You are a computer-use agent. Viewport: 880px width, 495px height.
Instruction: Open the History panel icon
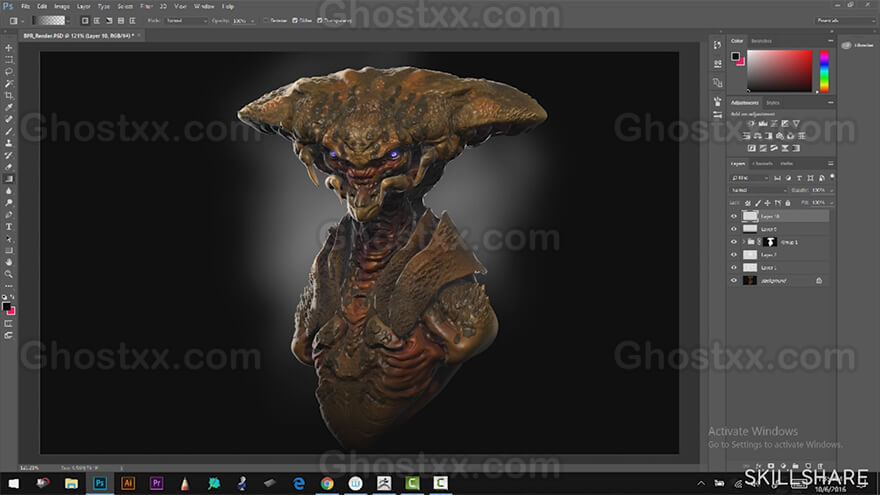pyautogui.click(x=717, y=45)
